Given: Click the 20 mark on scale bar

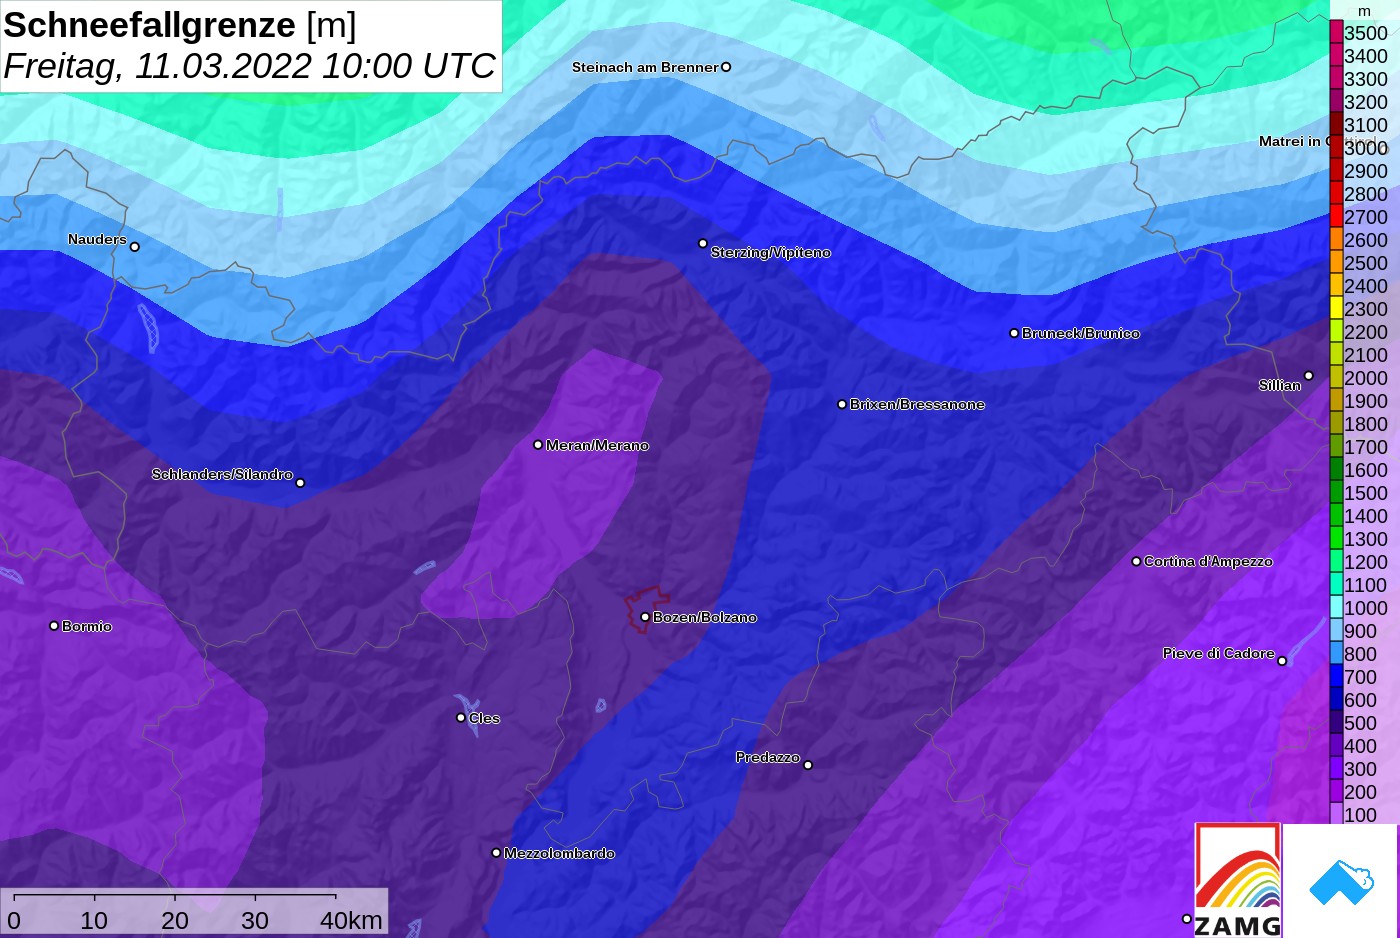Looking at the screenshot, I should [175, 920].
